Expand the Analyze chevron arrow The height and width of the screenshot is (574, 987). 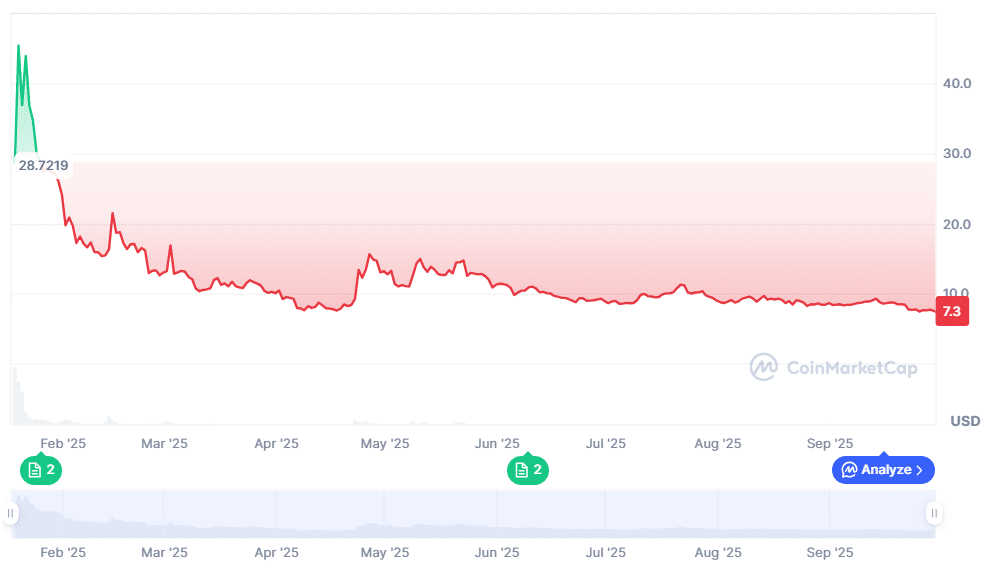point(920,470)
